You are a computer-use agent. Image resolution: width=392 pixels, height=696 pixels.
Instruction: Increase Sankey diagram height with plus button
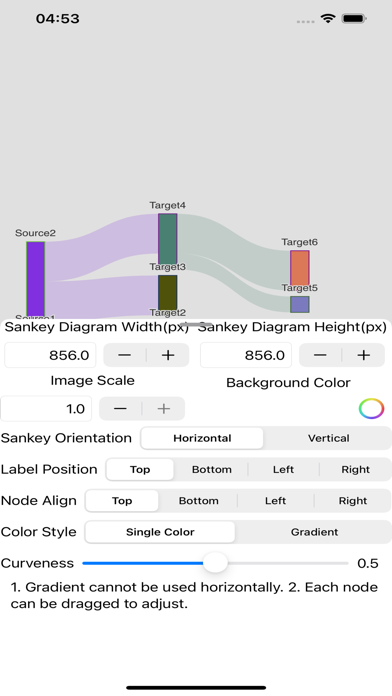[364, 355]
